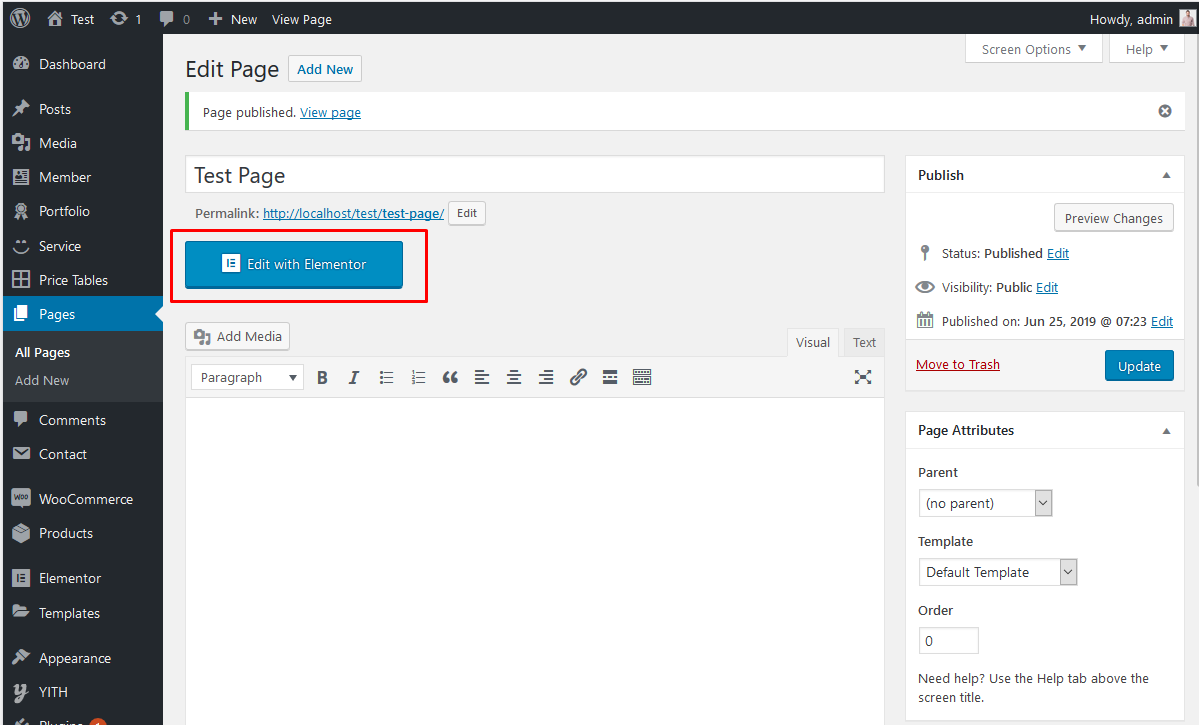Image resolution: width=1199 pixels, height=725 pixels.
Task: Click the Edit with Elementor button
Action: pos(293,265)
